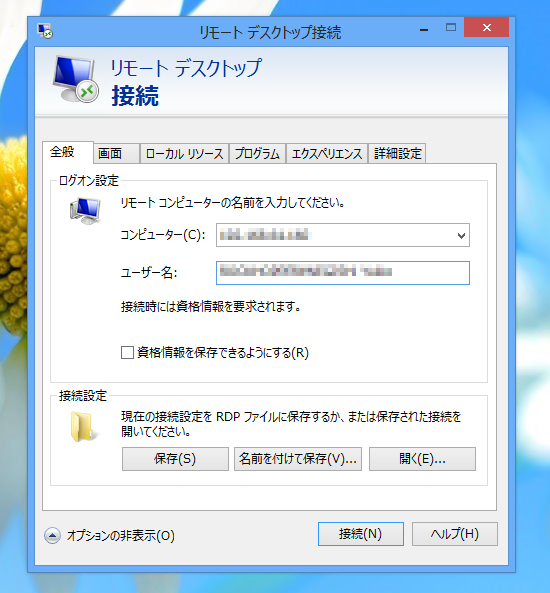The image size is (550, 593).
Task: Click オプションの非表示(O) label
Action: (121, 536)
